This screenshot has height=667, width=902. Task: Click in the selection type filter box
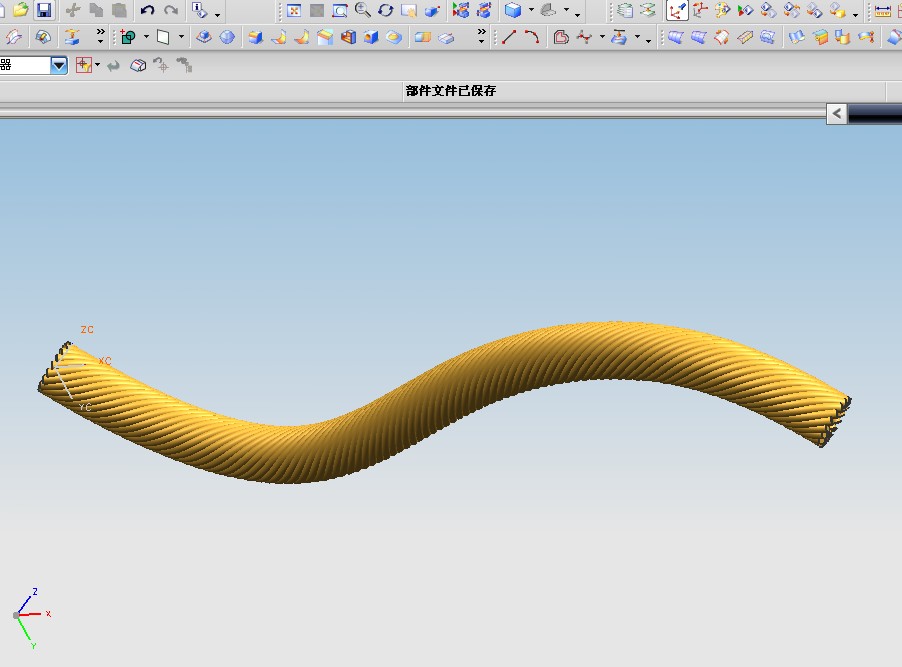coord(24,65)
